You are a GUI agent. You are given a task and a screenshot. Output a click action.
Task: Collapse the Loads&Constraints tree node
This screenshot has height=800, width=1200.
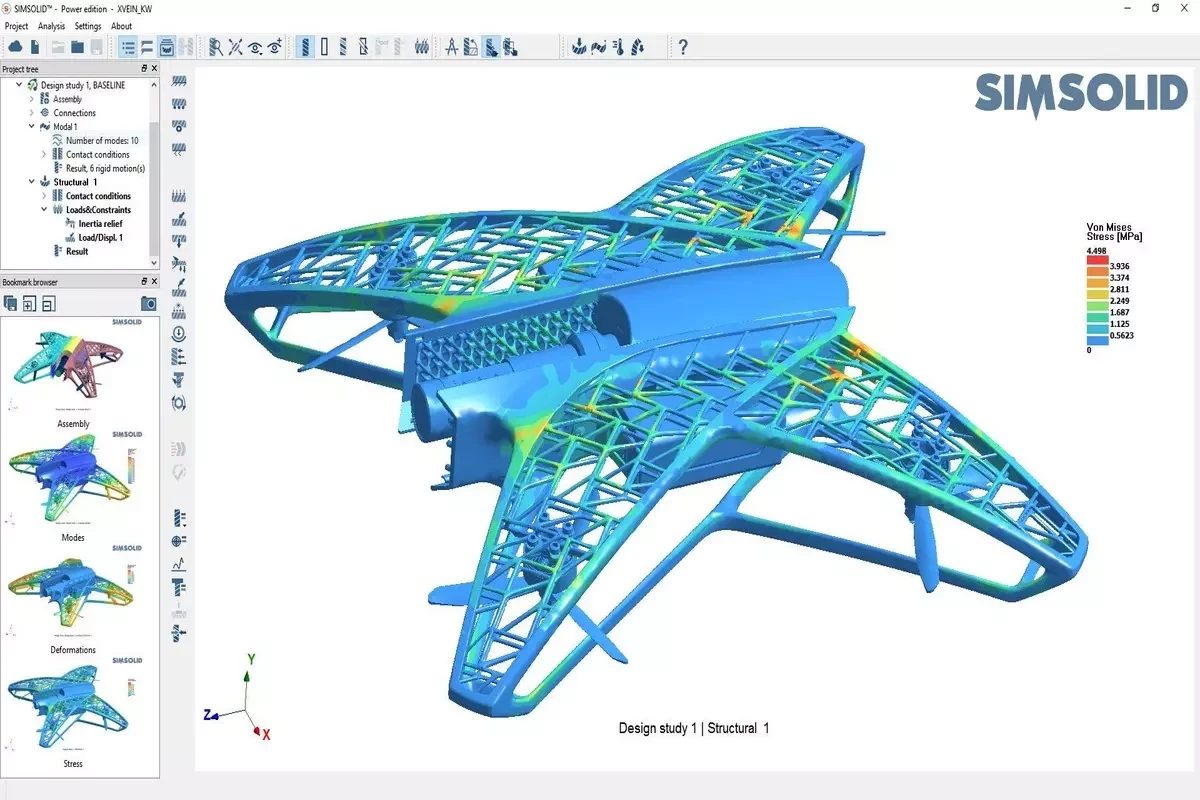[44, 210]
